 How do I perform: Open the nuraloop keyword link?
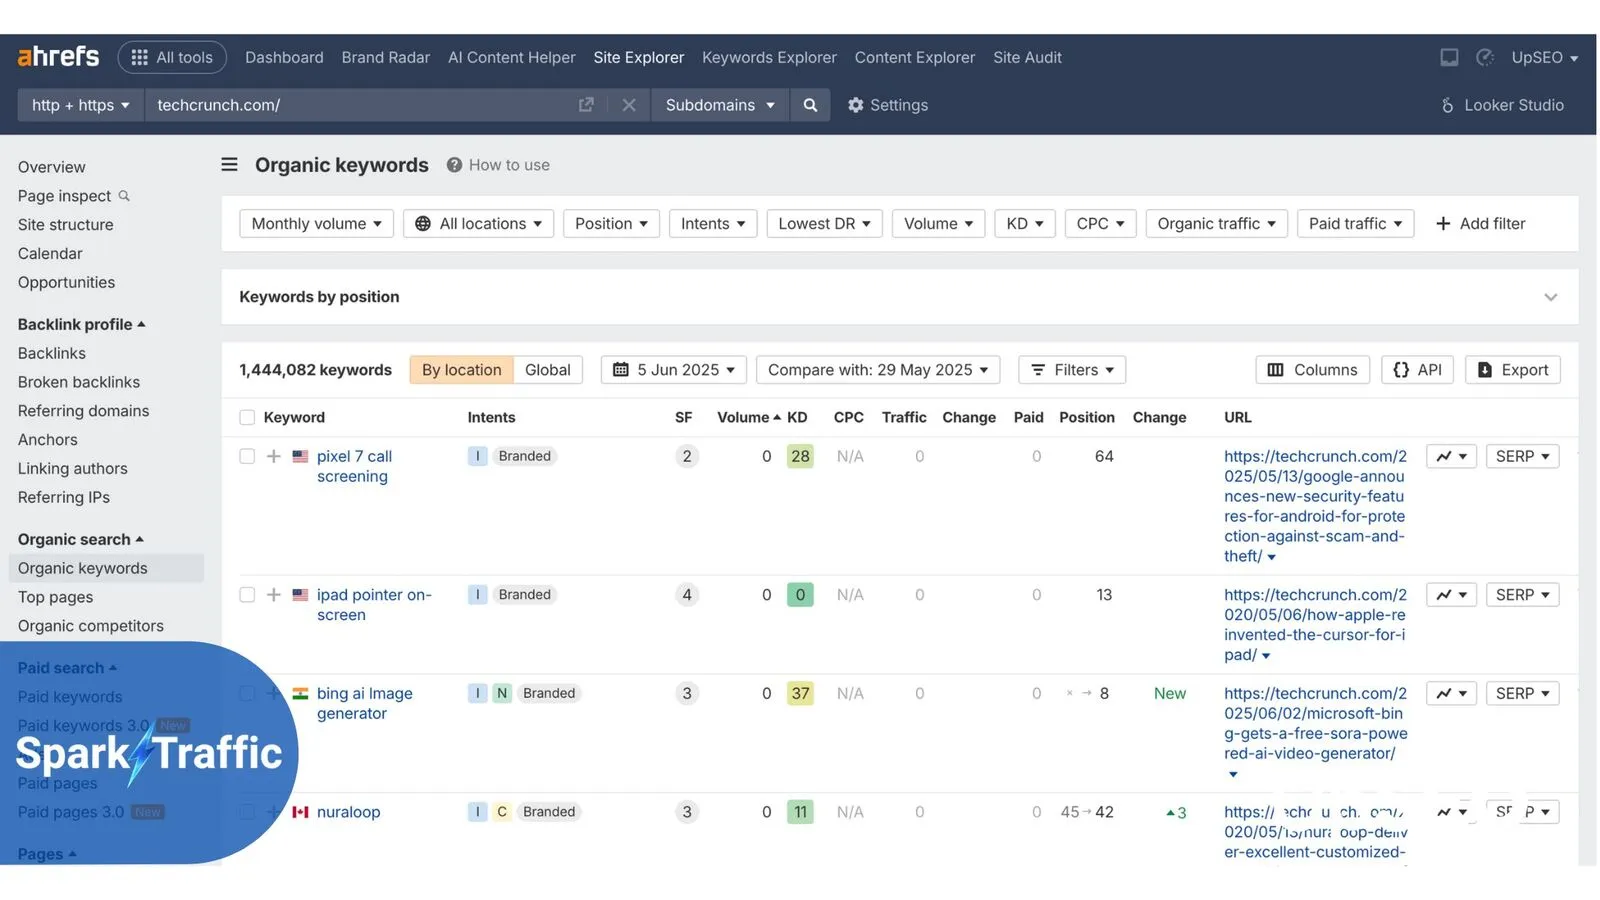(x=348, y=812)
